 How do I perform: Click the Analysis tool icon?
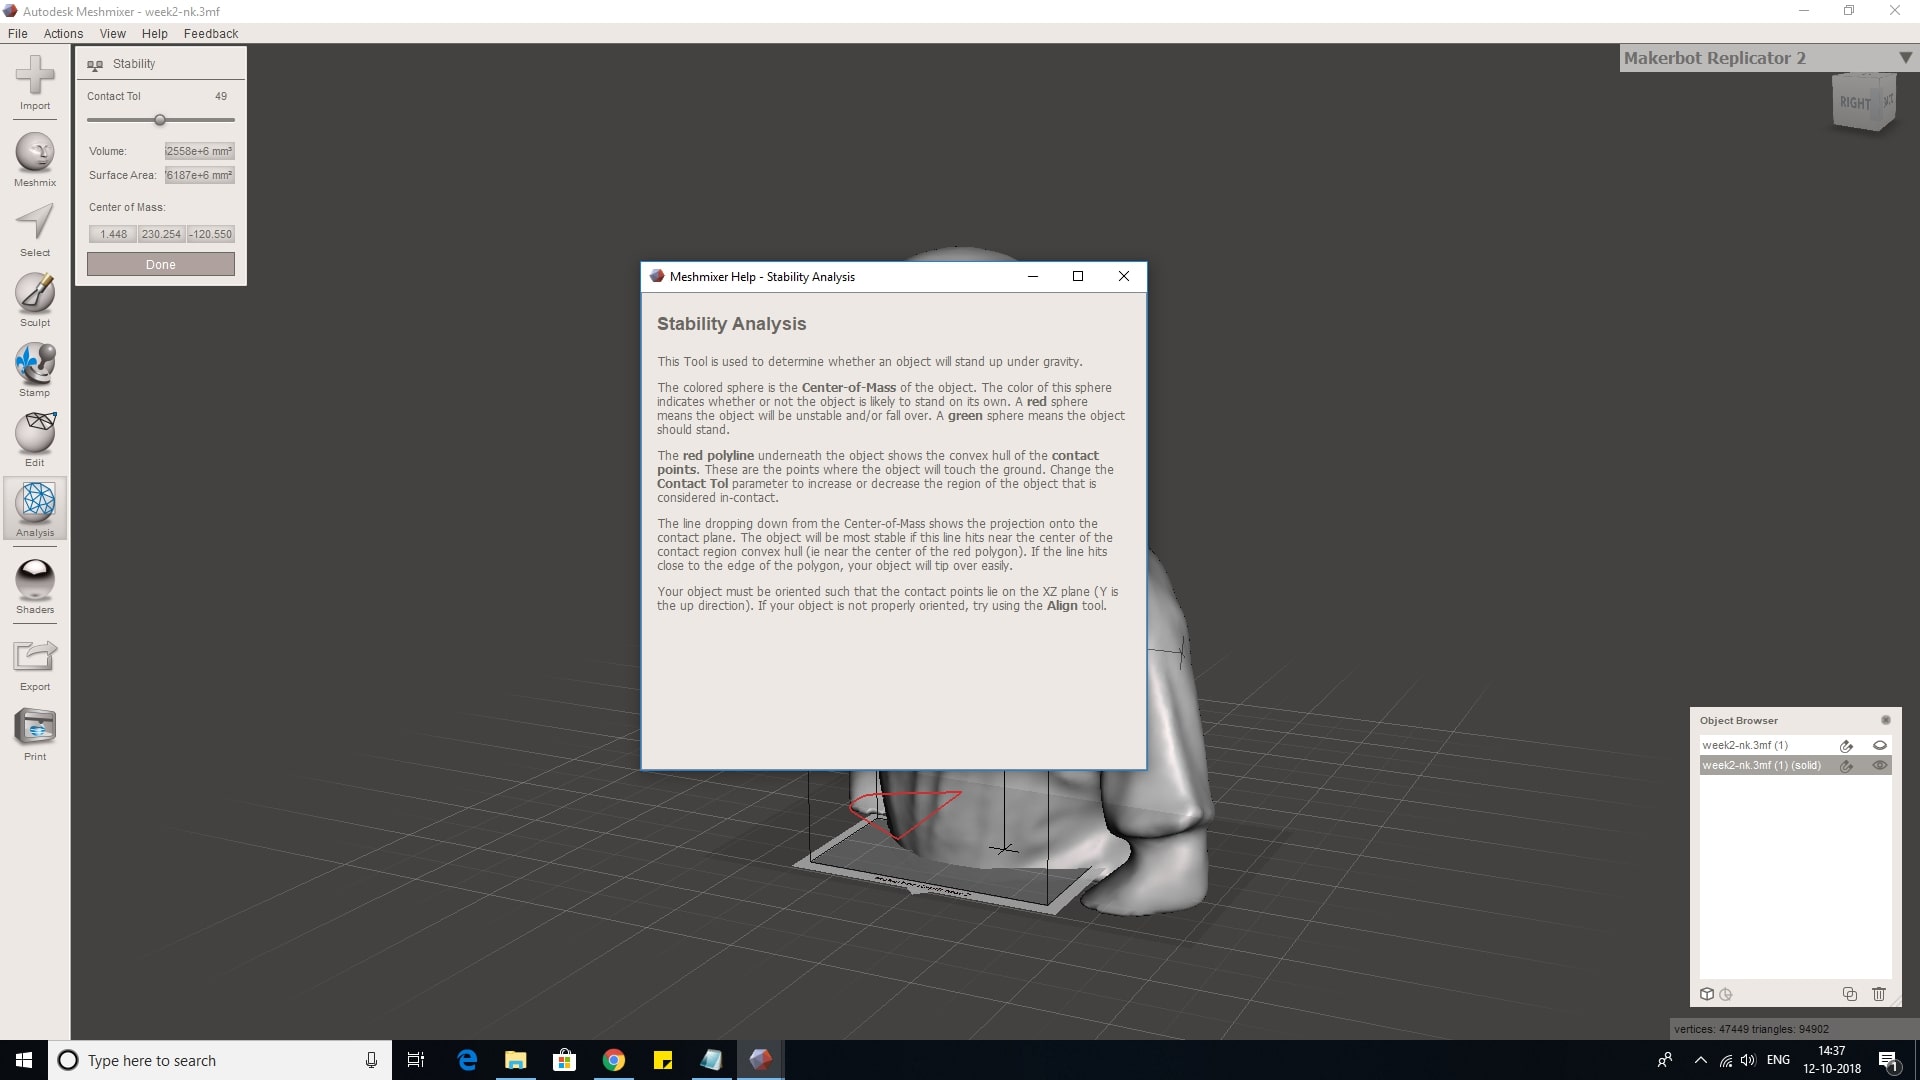[36, 502]
